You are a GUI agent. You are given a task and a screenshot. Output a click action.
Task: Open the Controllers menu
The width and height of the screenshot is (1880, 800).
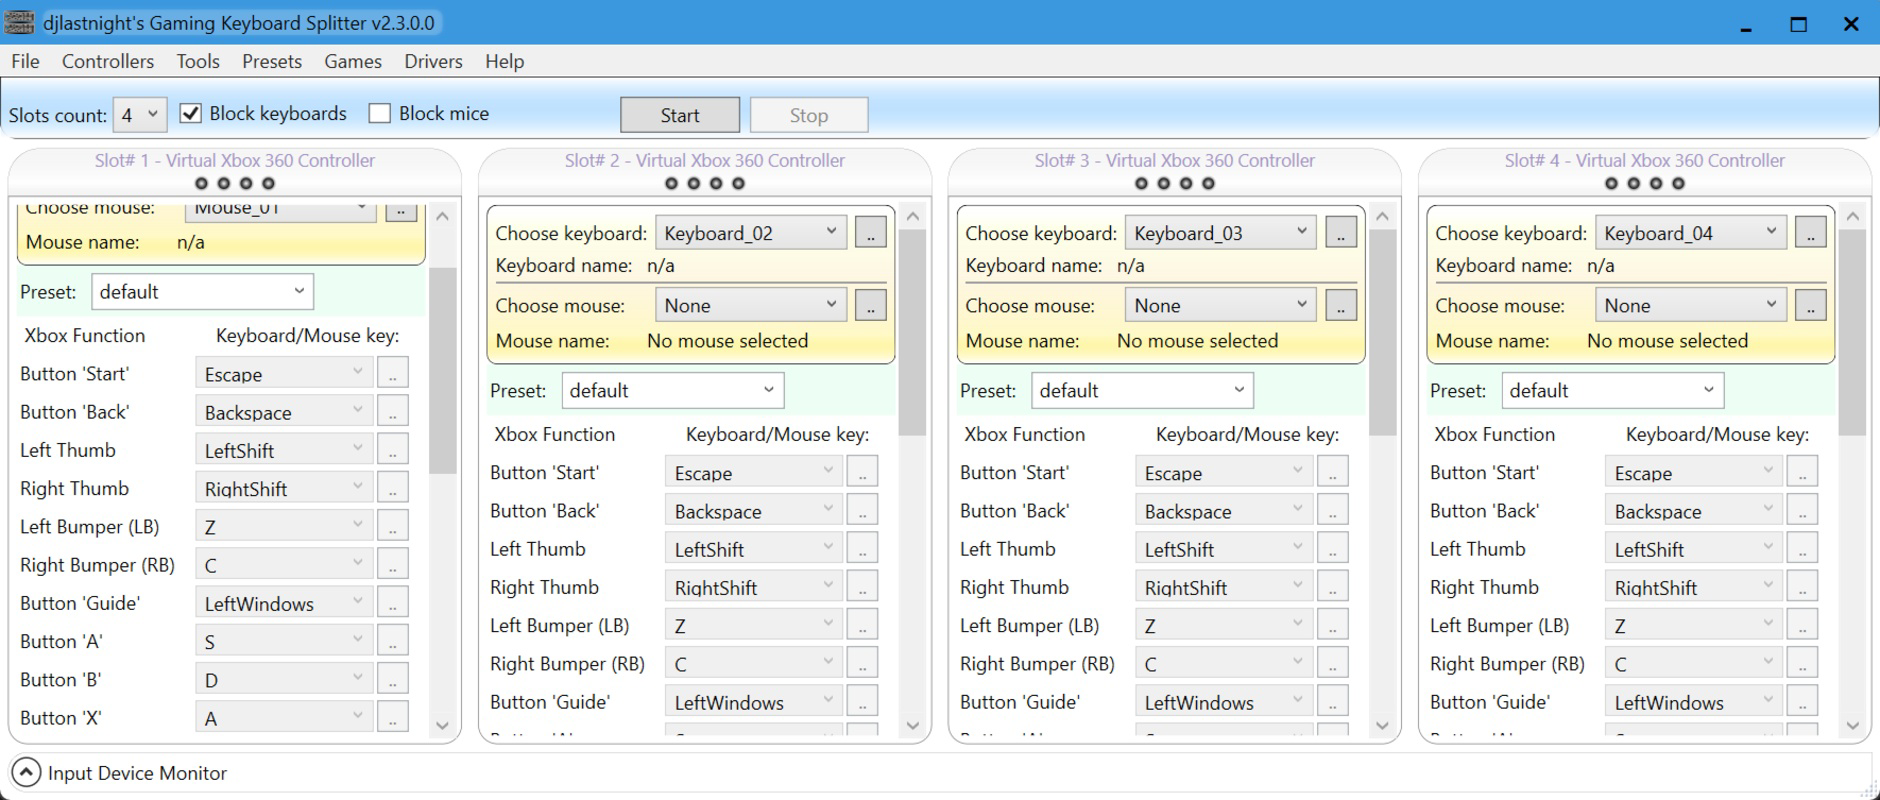coord(108,61)
